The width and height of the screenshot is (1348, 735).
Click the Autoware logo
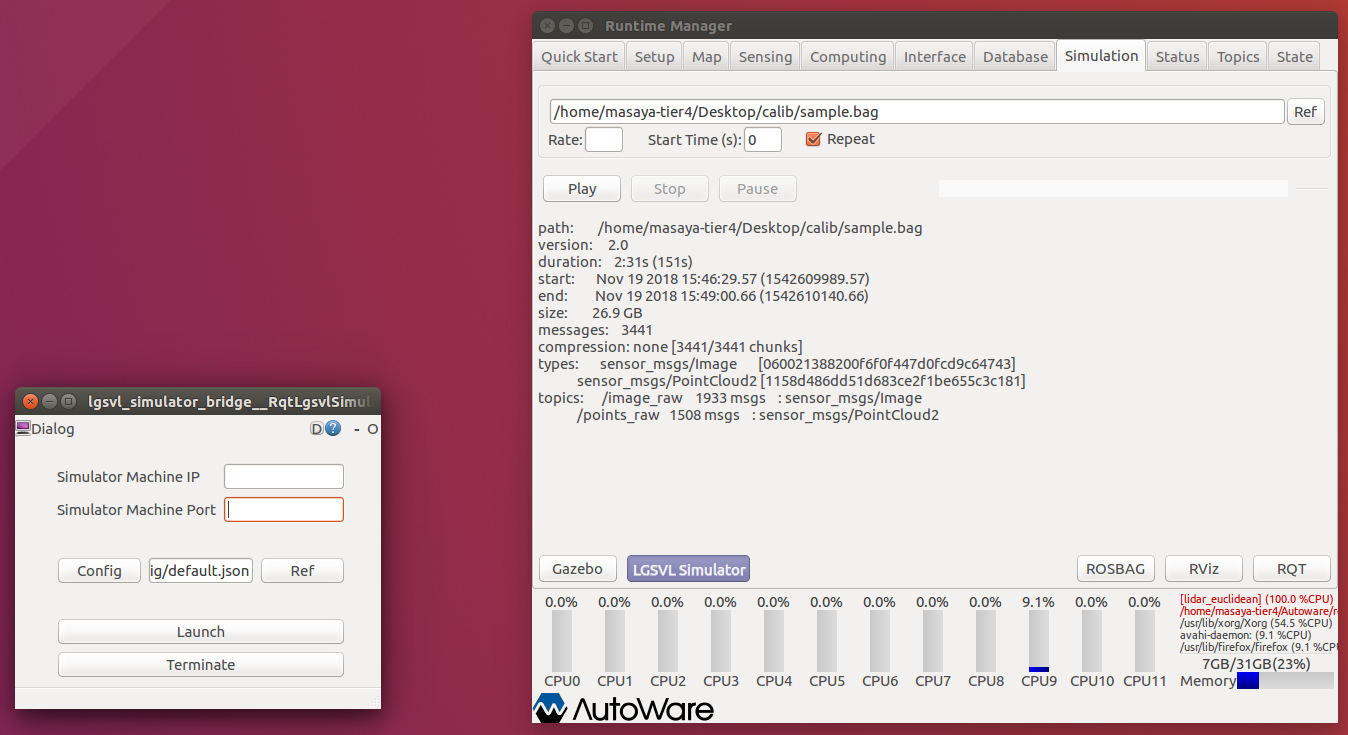(622, 708)
